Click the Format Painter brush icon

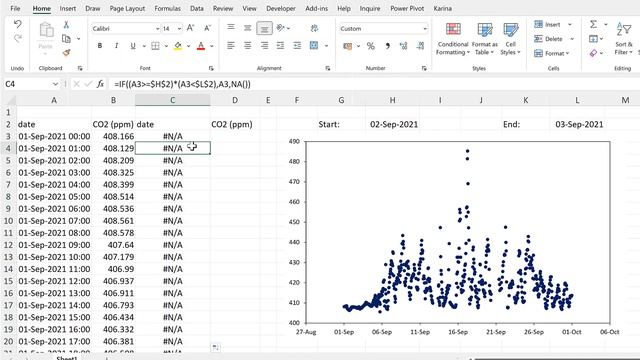pos(66,53)
